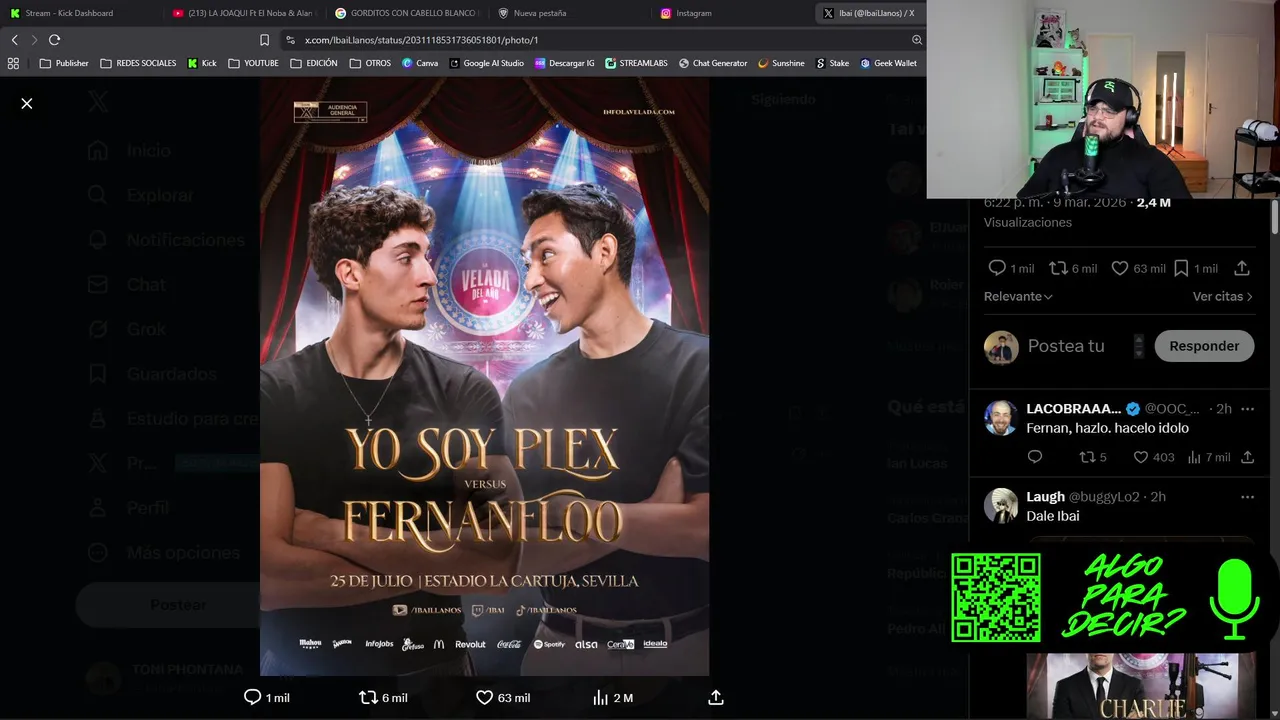
Task: Click the green microphone overlay icon
Action: [x=1234, y=599]
